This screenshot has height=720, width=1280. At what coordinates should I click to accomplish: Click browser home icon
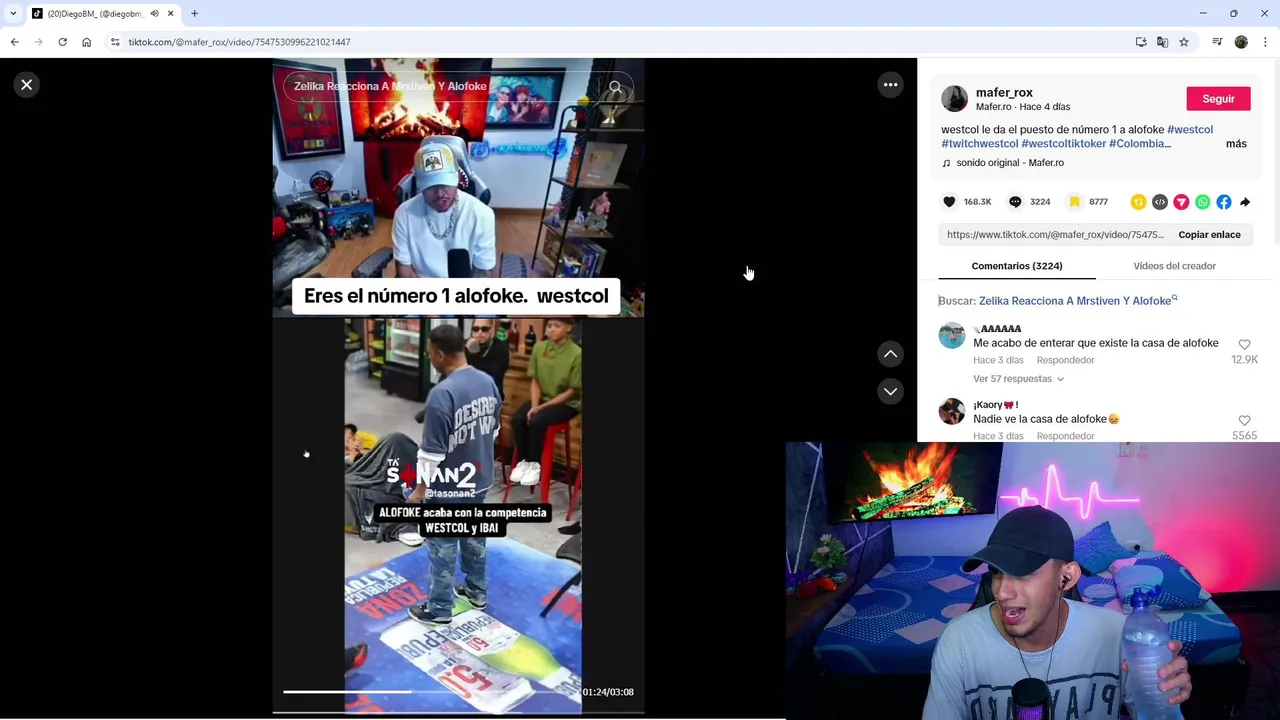[86, 42]
